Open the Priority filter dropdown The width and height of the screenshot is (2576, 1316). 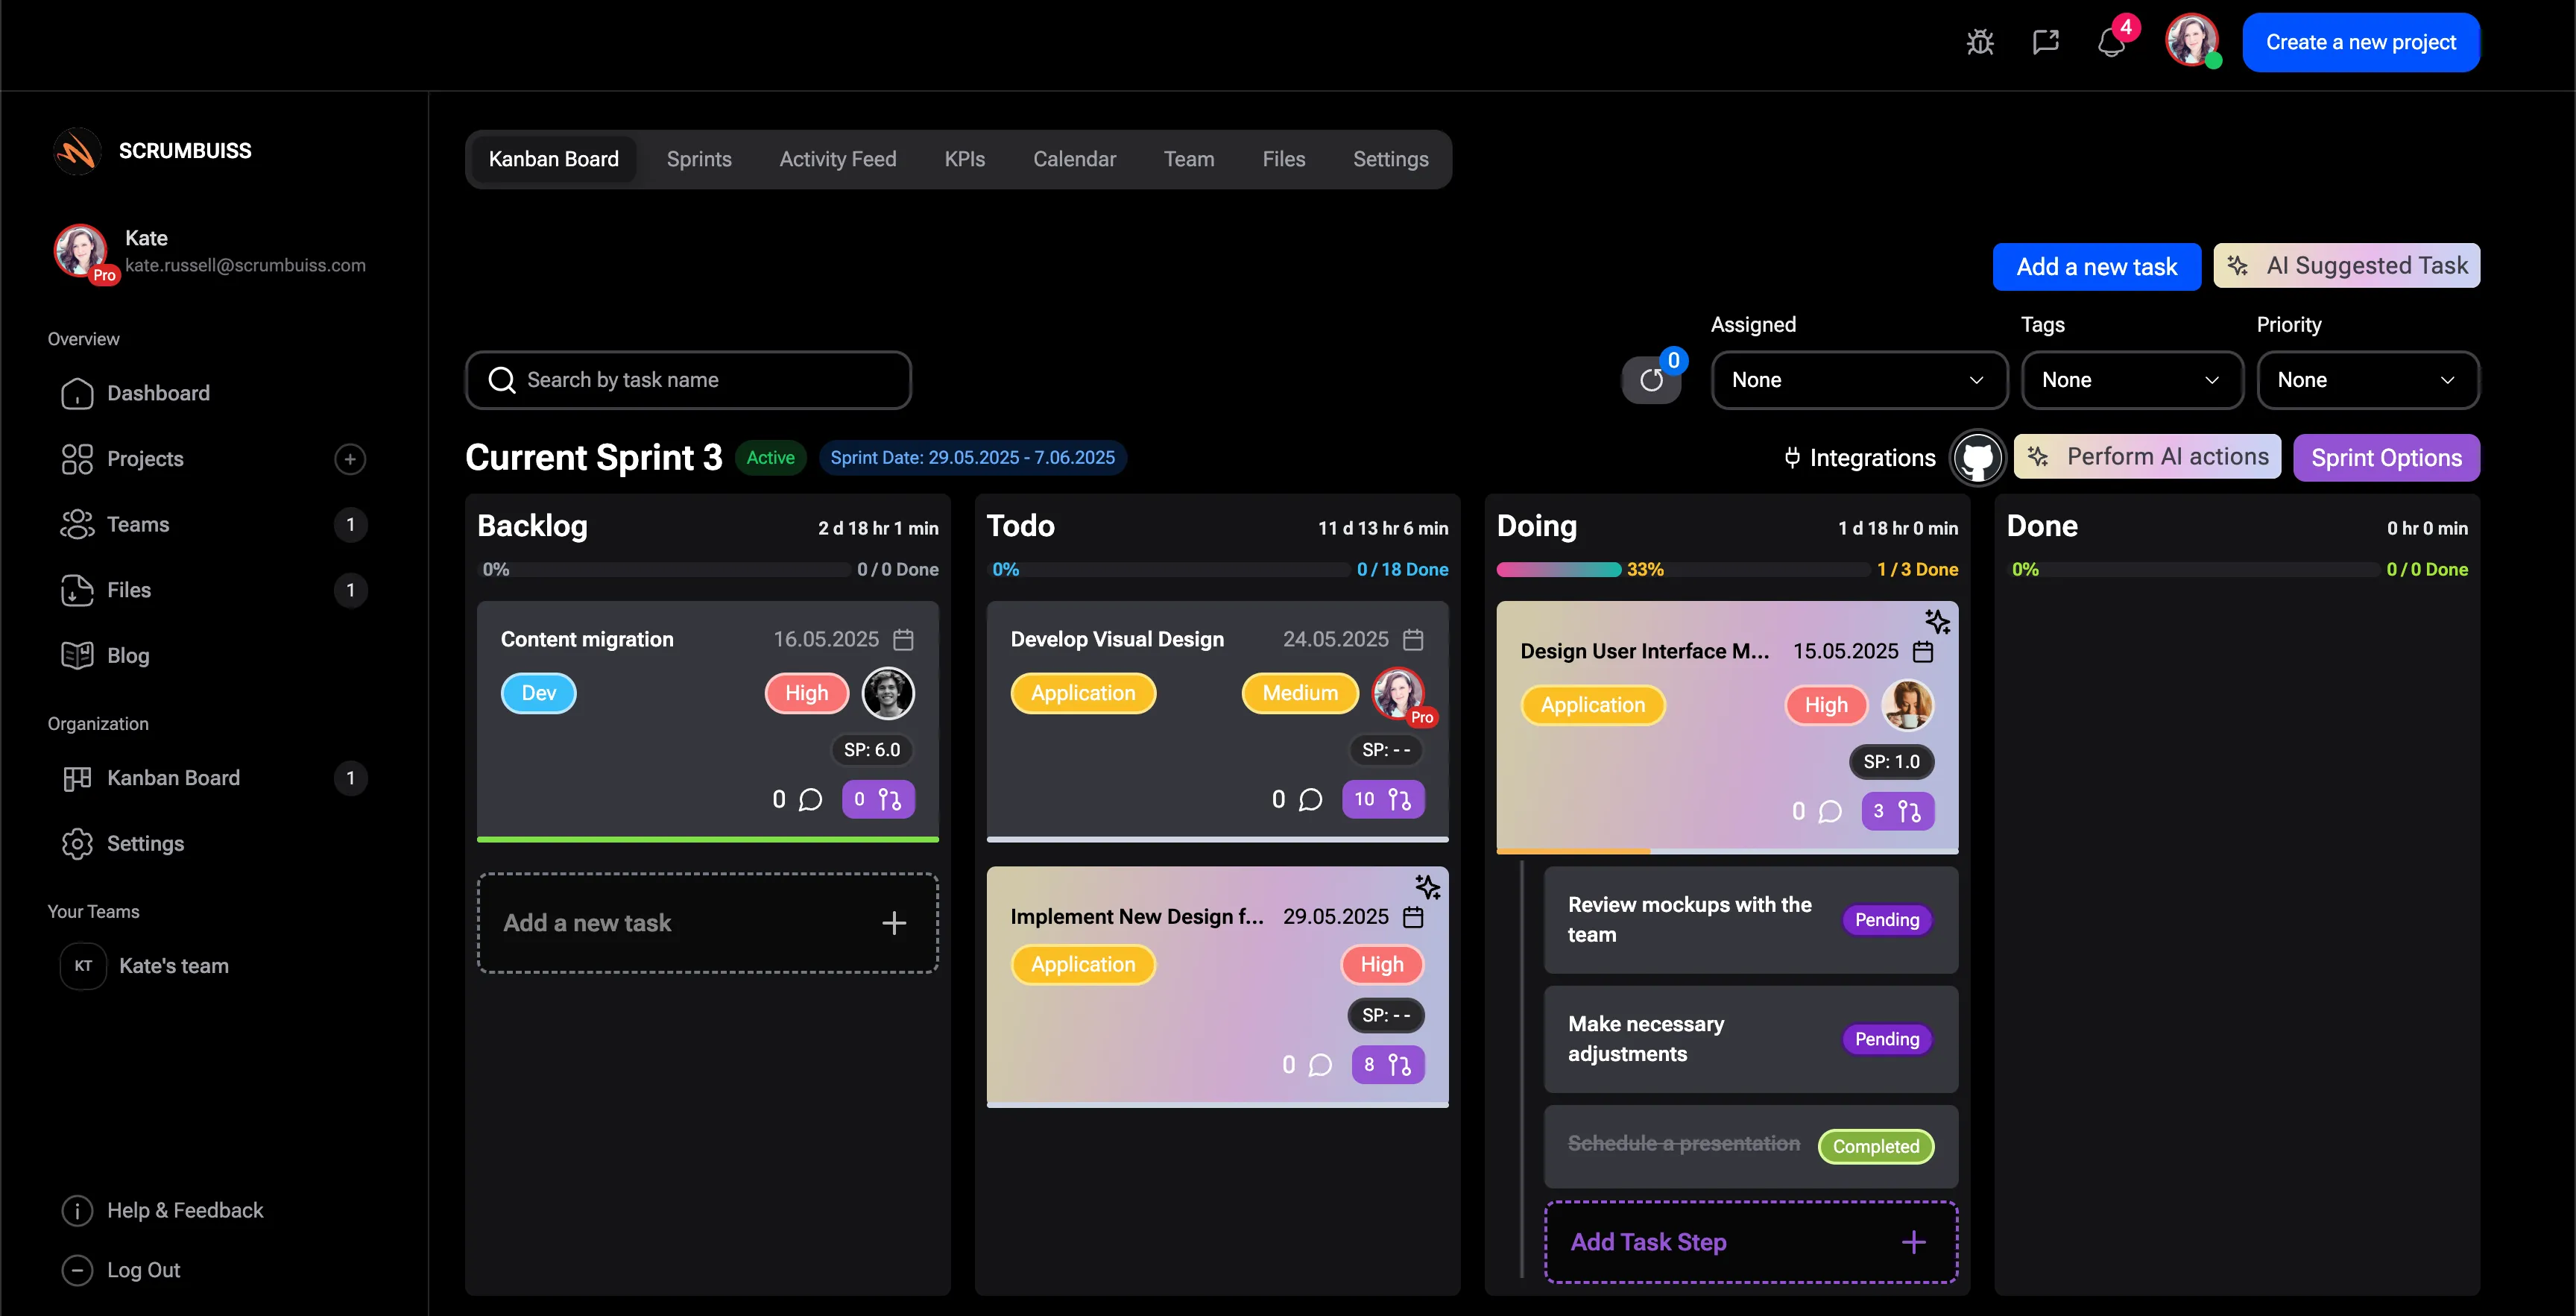tap(2367, 380)
